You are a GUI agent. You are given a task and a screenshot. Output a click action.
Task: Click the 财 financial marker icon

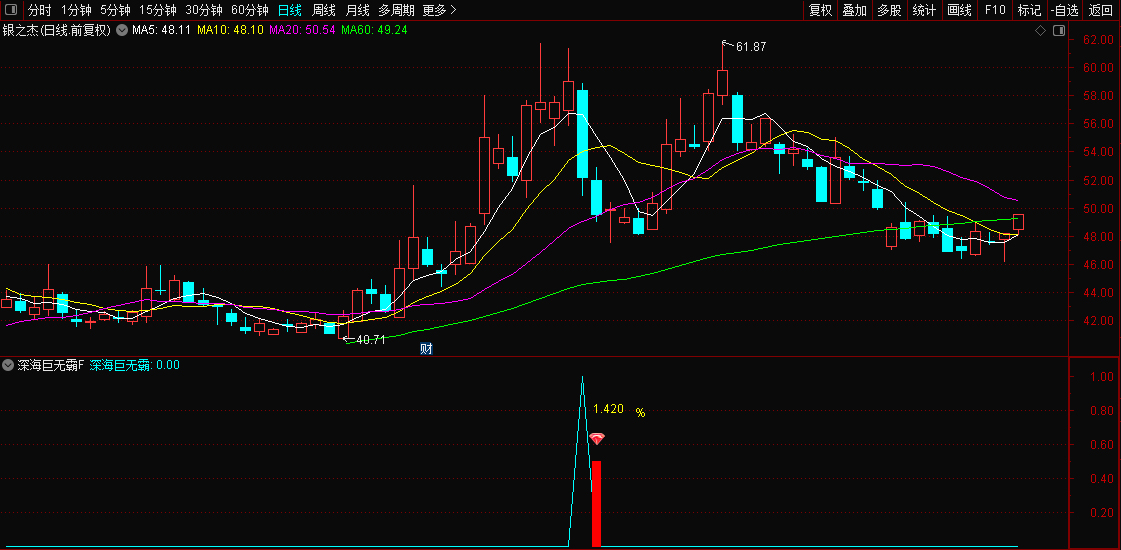(426, 349)
